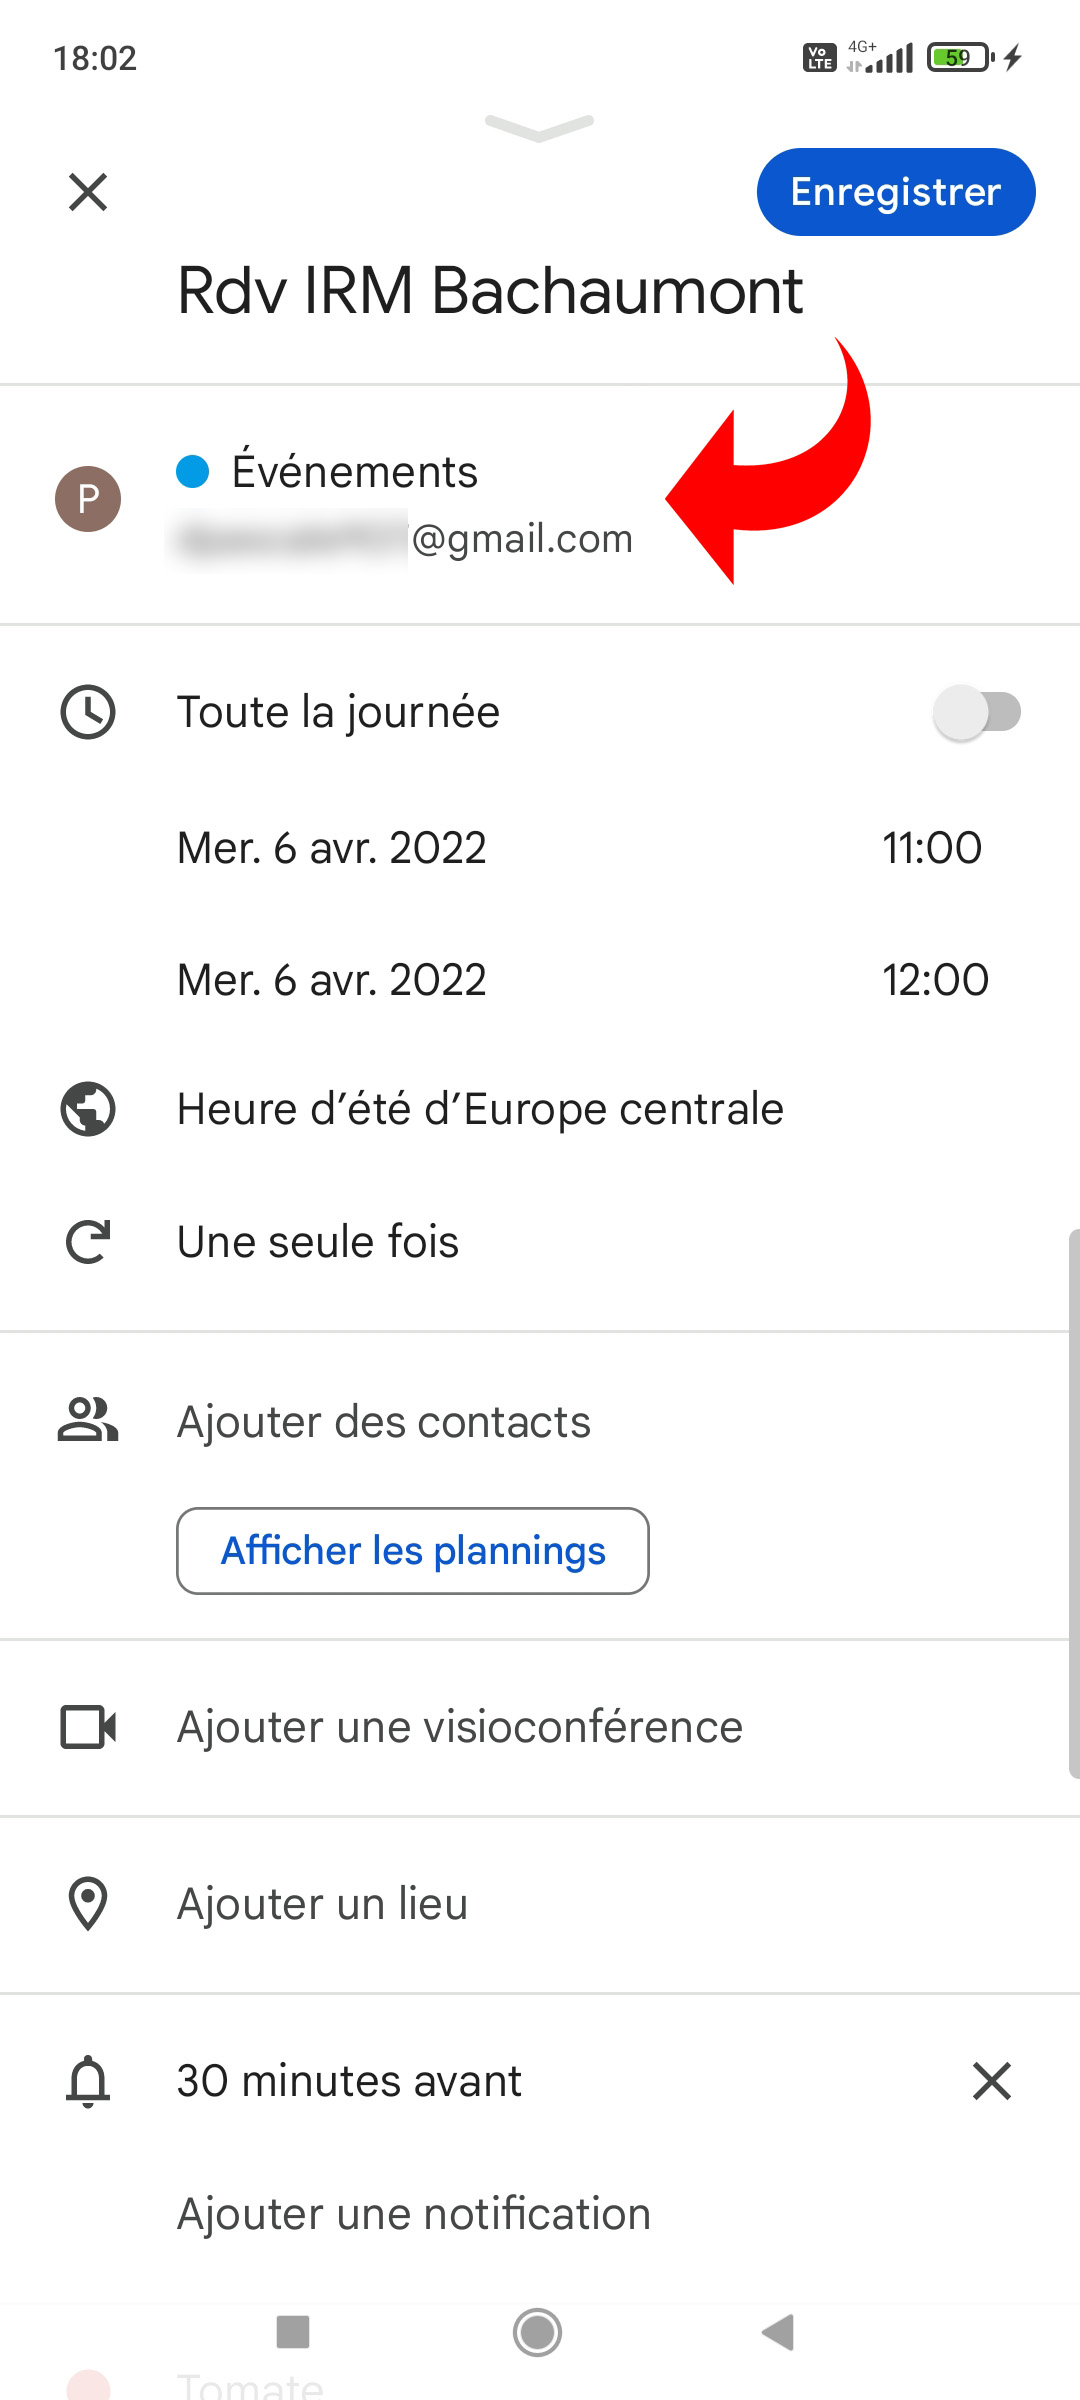Open Heure d'été d'Europe centrale time zone
This screenshot has width=1080, height=2400.
480,1109
